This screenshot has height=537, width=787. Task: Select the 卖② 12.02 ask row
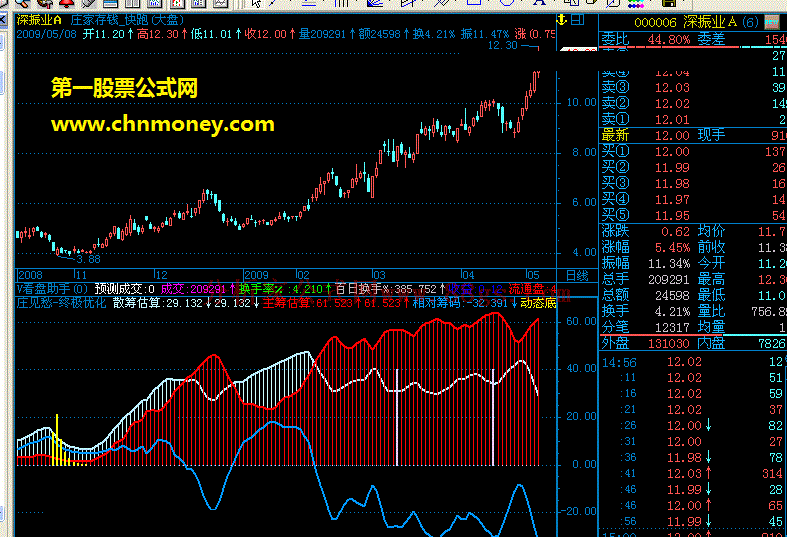click(x=693, y=103)
